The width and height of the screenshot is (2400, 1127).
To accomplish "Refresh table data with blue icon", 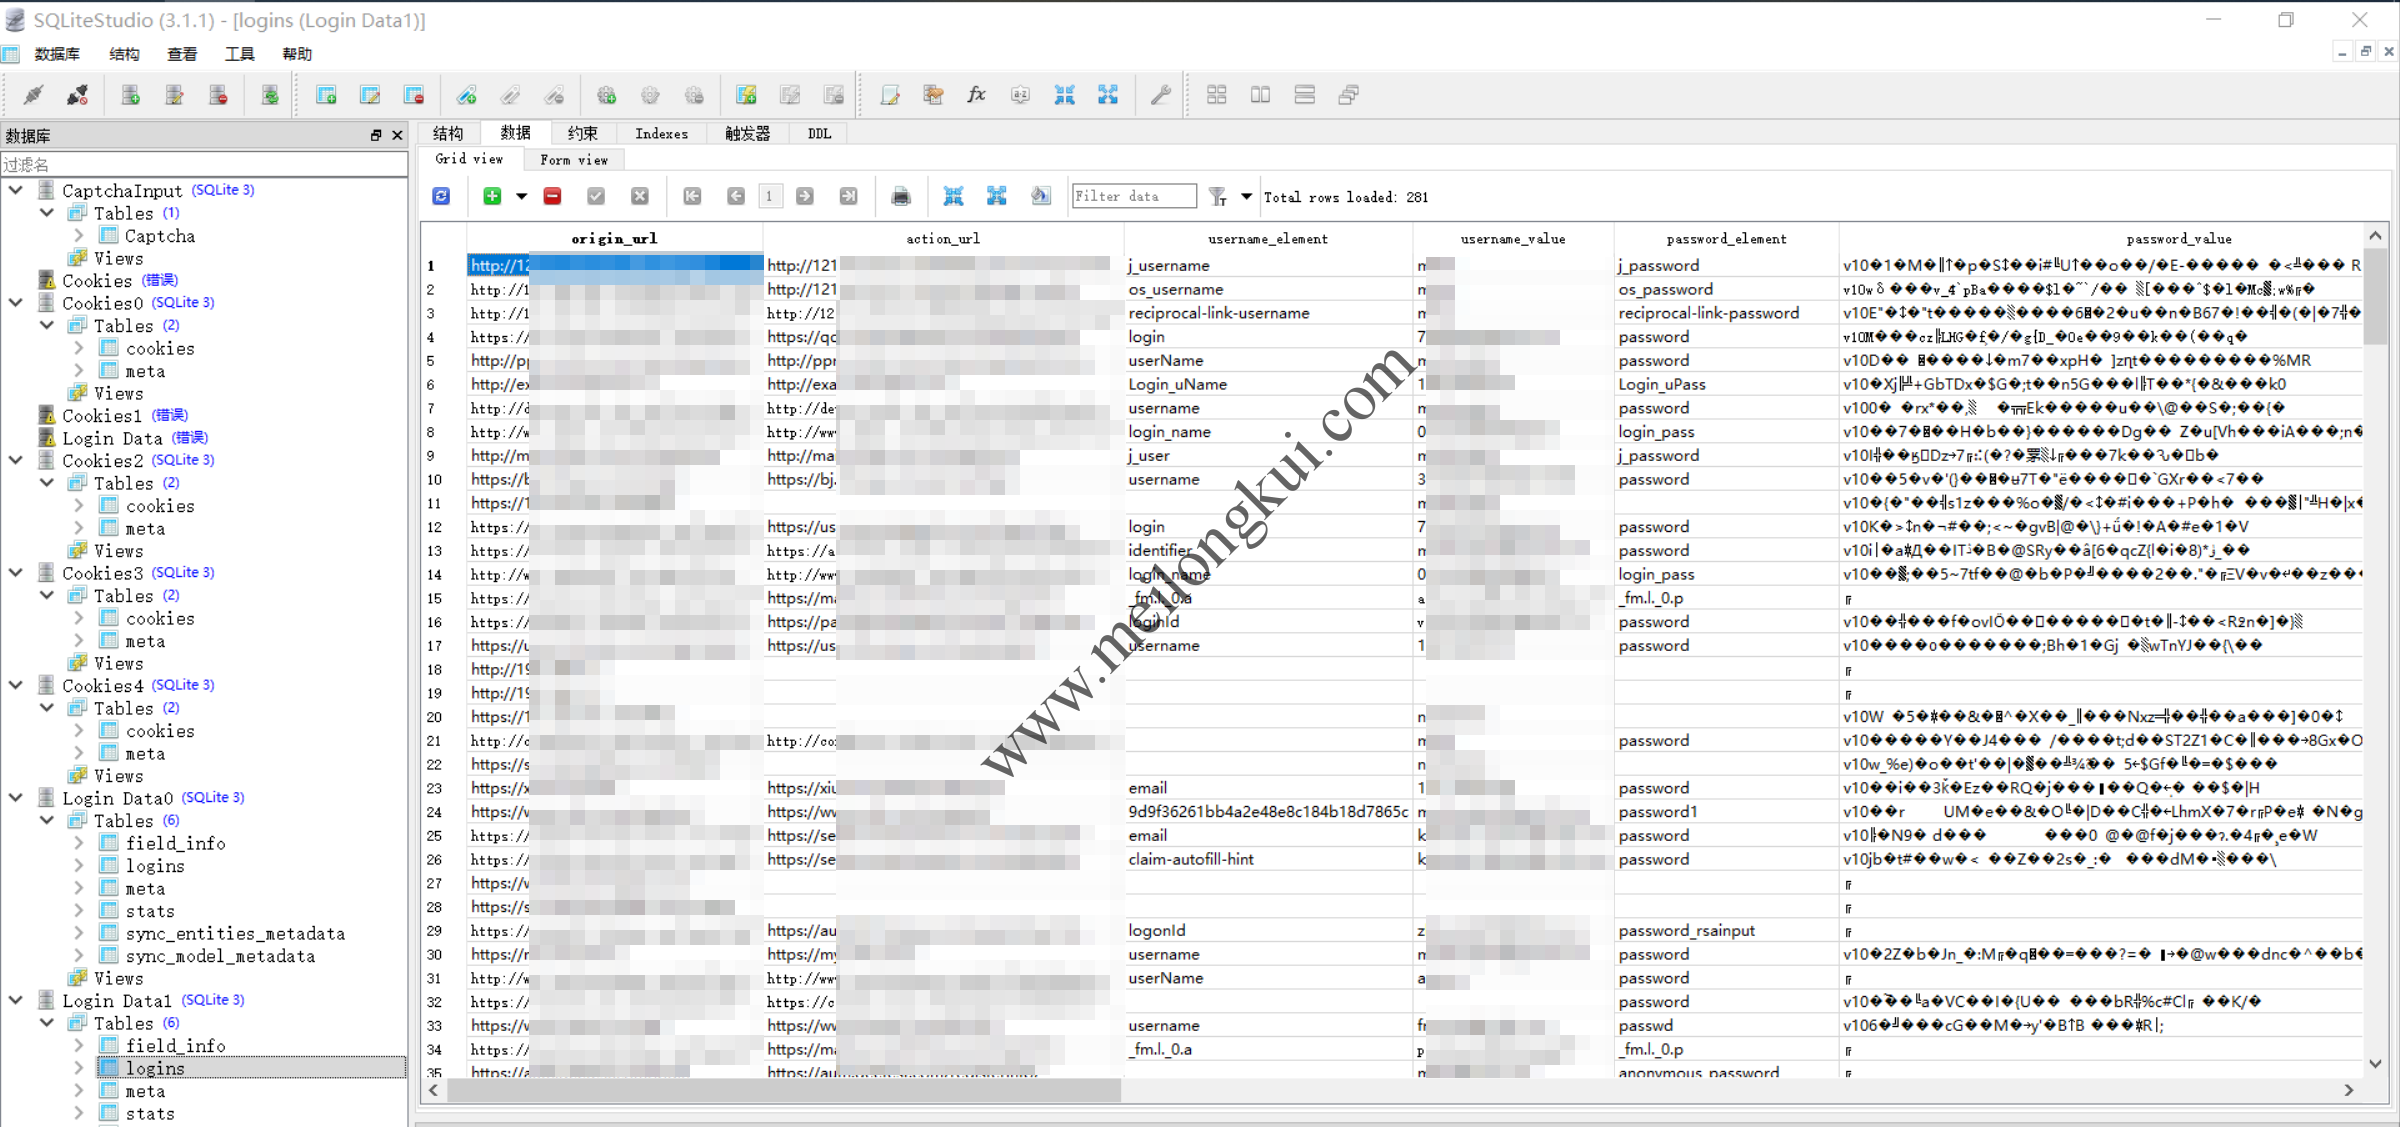I will click(x=441, y=196).
